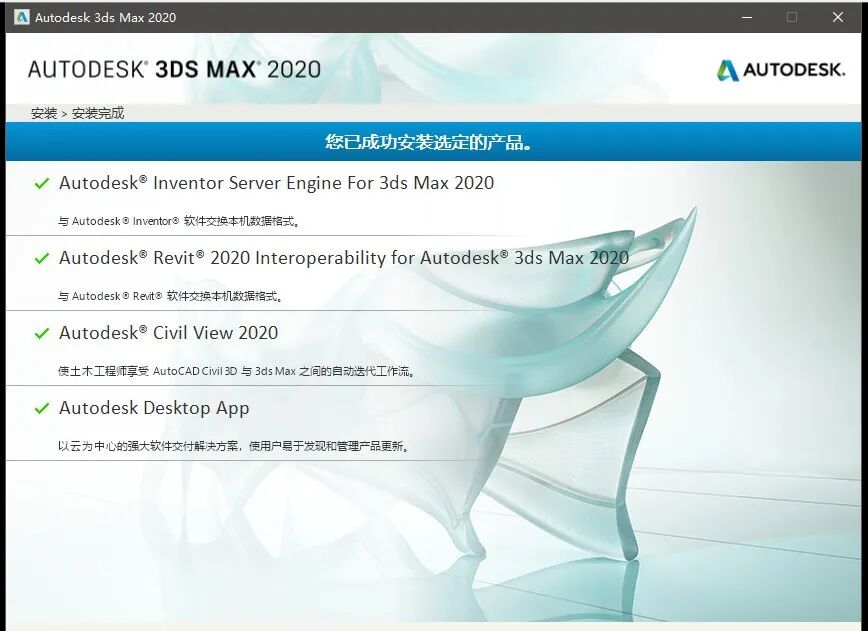
Task: Click description 与 Autodesk Revit 软件交换本机数据格式。
Action: click(170, 296)
